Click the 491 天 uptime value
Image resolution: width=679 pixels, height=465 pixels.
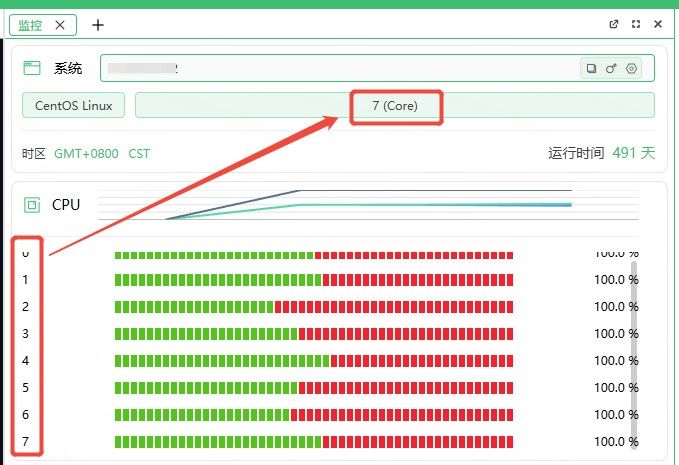(x=634, y=153)
